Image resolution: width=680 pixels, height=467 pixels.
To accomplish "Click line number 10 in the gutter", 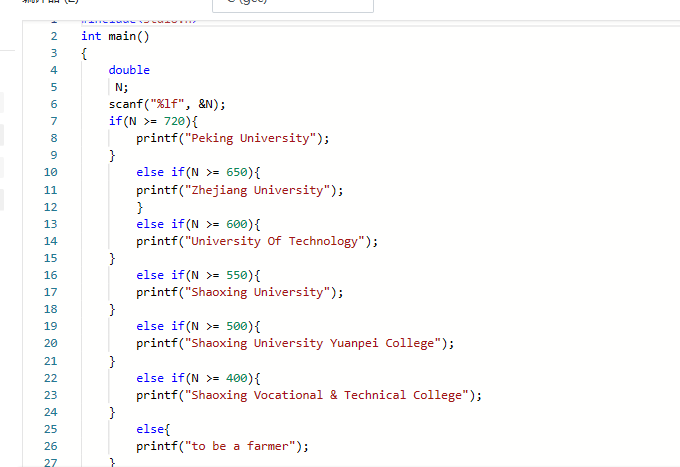I will (x=50, y=173).
